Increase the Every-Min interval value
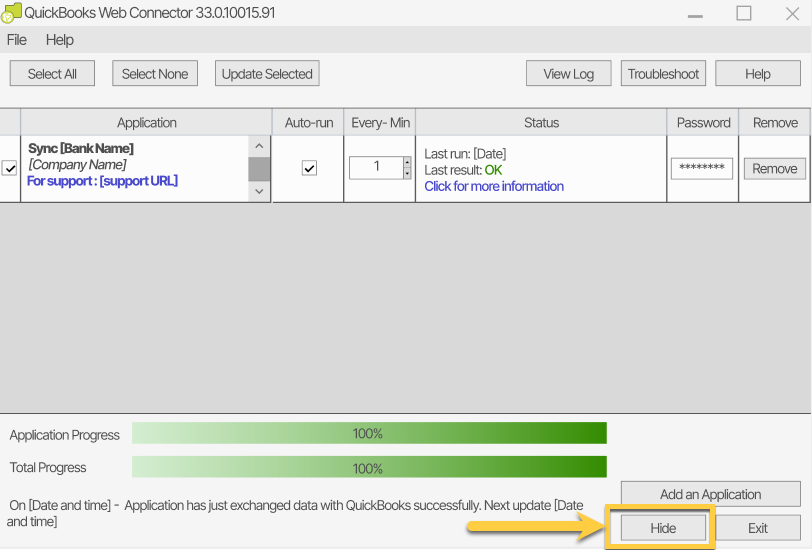This screenshot has width=812, height=550. coord(407,162)
